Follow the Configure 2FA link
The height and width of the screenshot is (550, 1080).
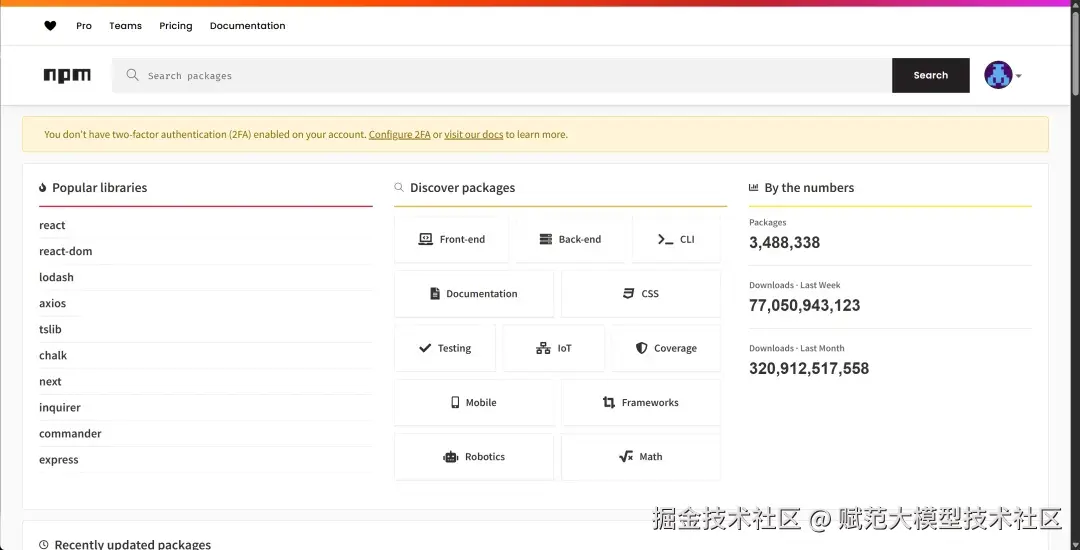point(399,134)
